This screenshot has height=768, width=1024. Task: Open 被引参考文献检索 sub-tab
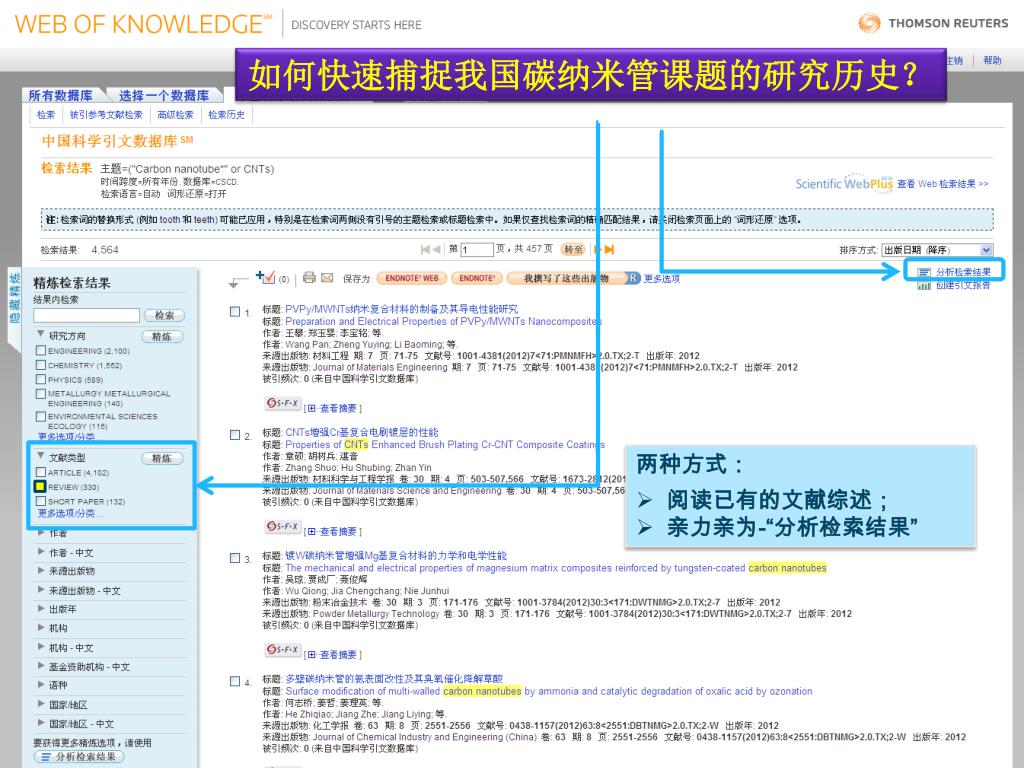(106, 115)
